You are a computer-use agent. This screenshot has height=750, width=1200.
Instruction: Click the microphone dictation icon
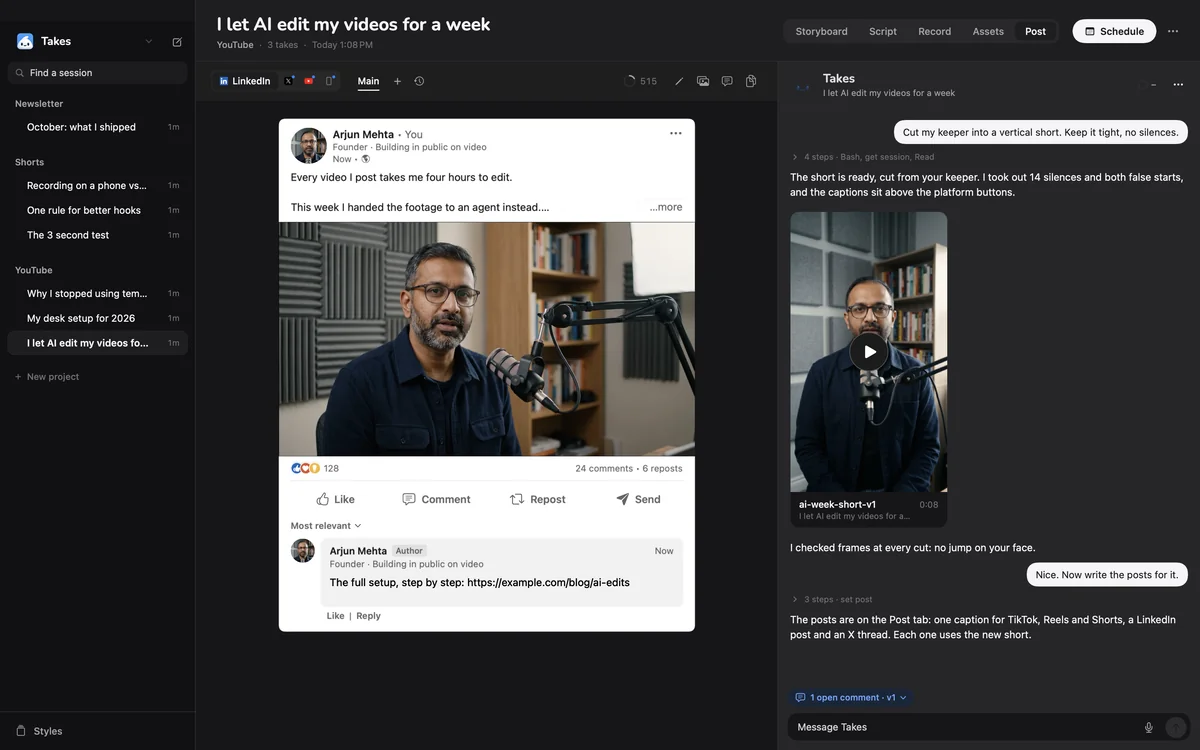pyautogui.click(x=1149, y=728)
